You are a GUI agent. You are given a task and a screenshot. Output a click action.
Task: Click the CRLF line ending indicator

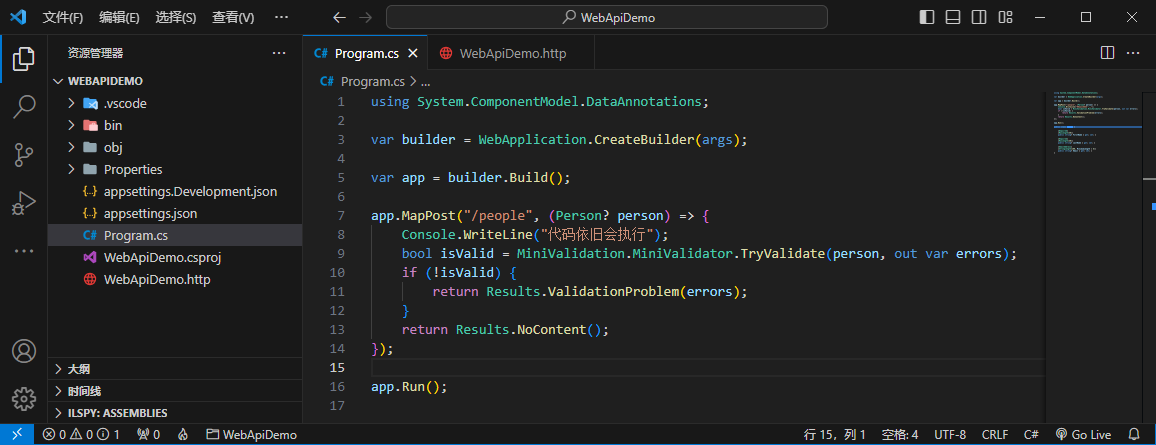point(995,435)
